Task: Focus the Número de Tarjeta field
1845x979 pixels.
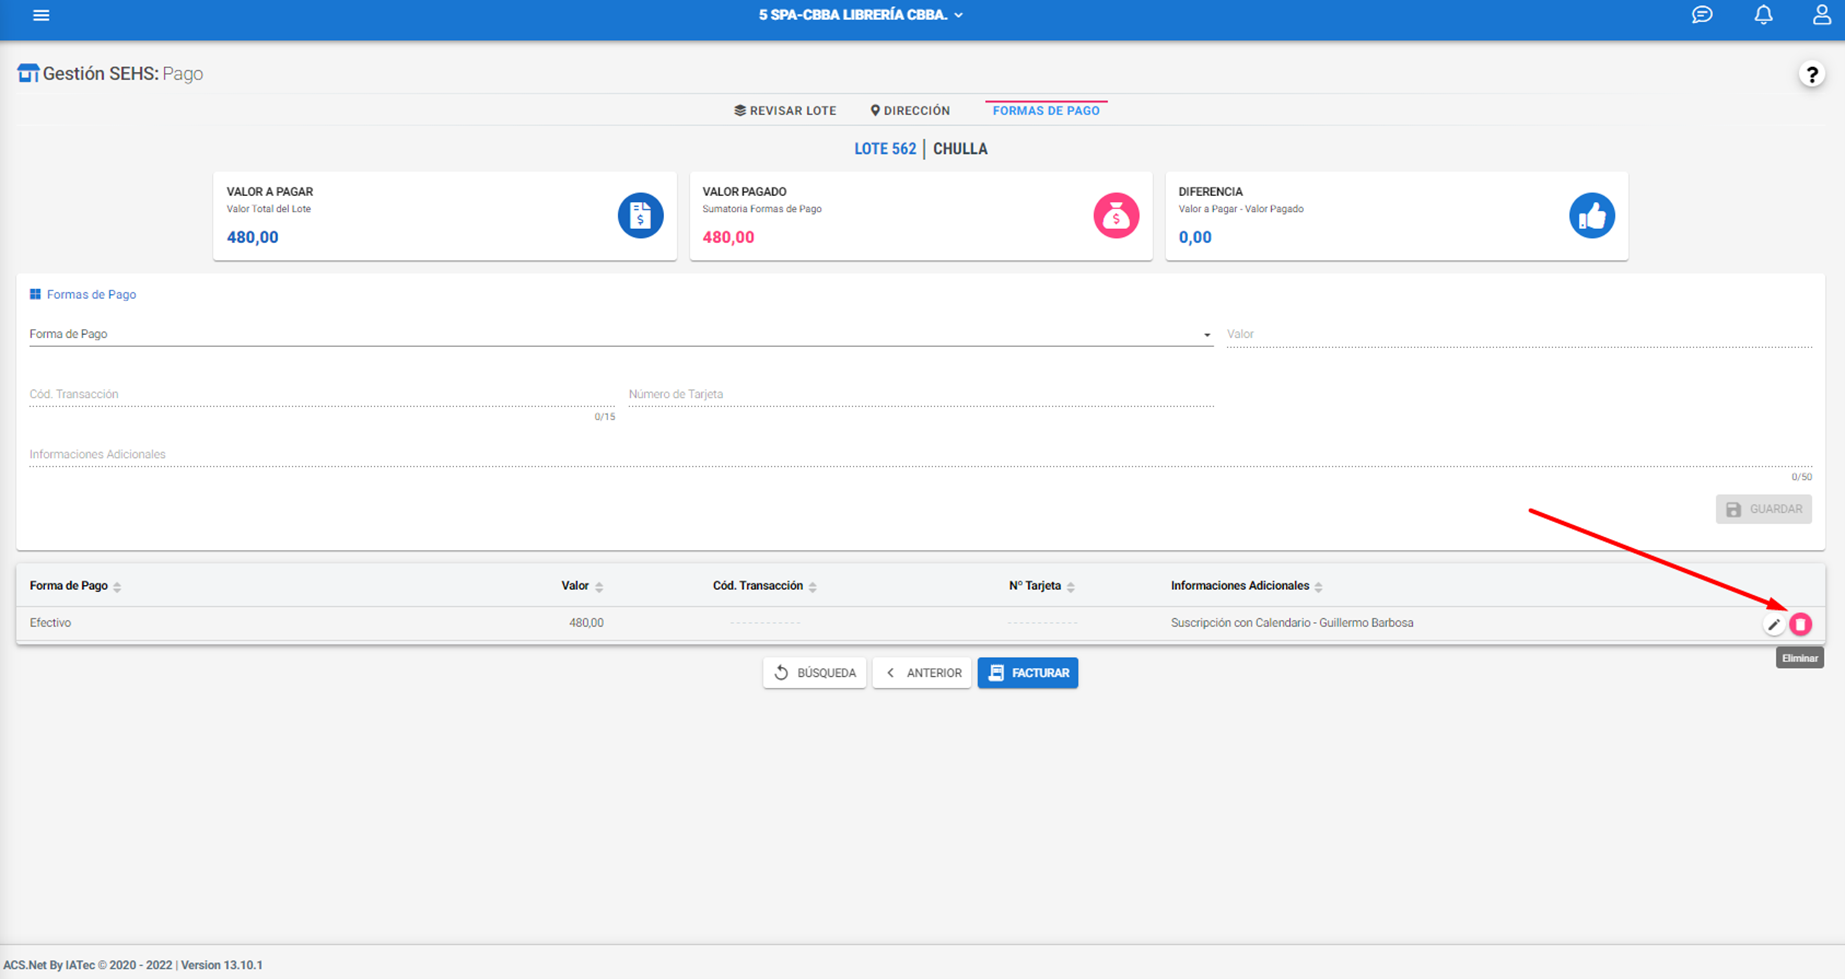Action: pos(921,394)
